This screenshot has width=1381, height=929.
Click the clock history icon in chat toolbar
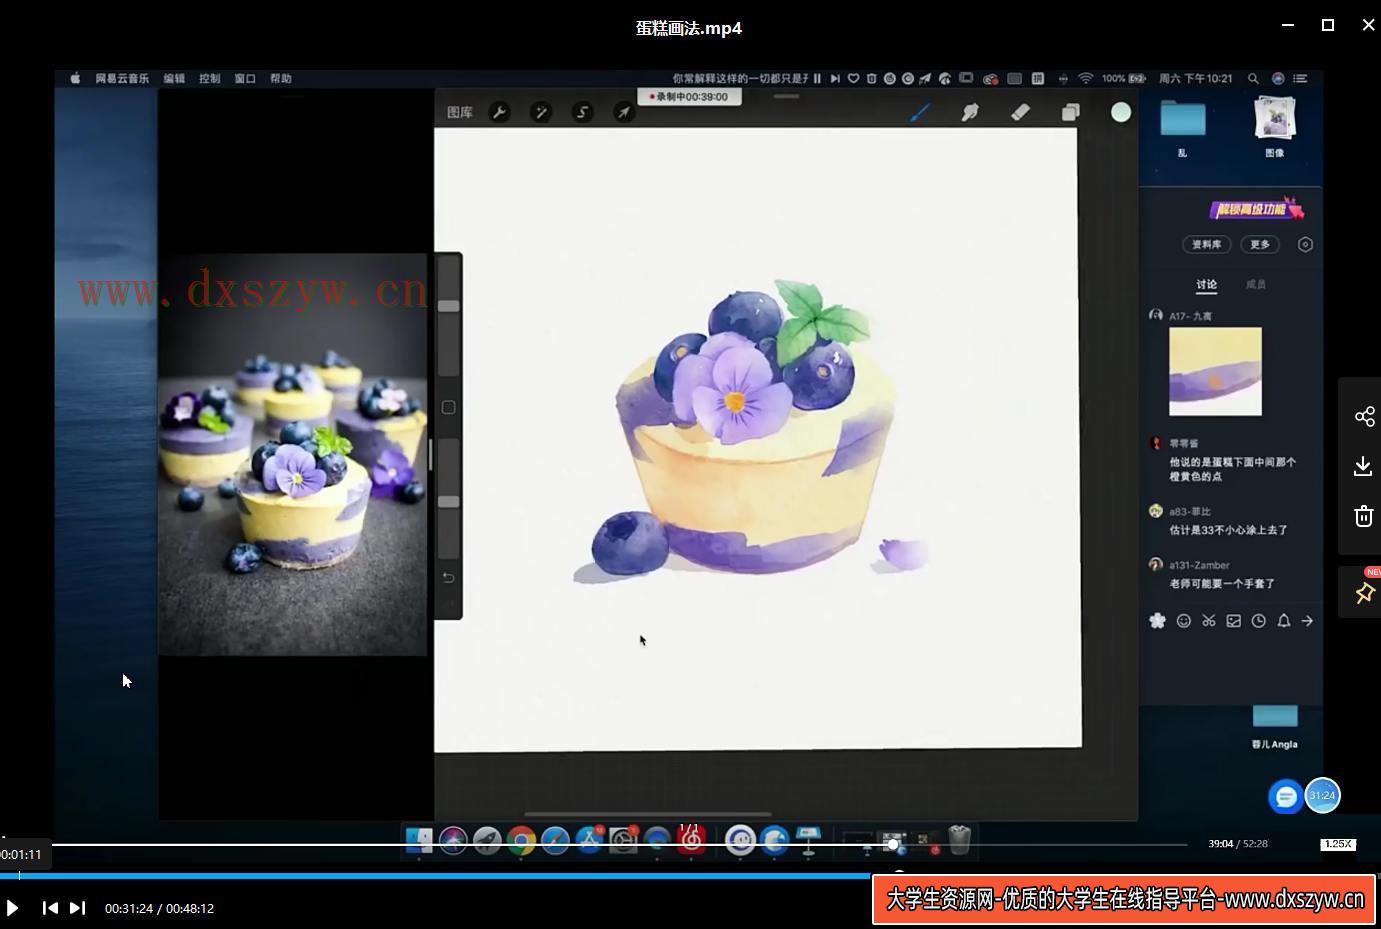(1259, 621)
